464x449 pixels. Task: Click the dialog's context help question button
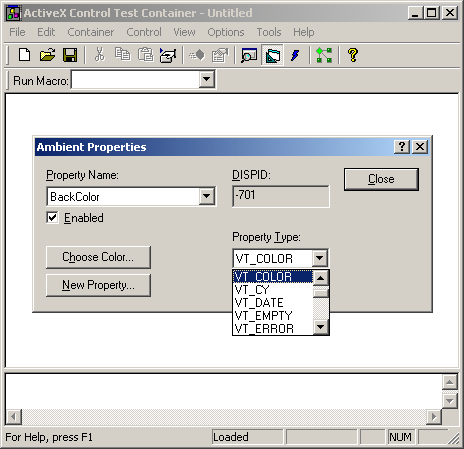coord(402,146)
